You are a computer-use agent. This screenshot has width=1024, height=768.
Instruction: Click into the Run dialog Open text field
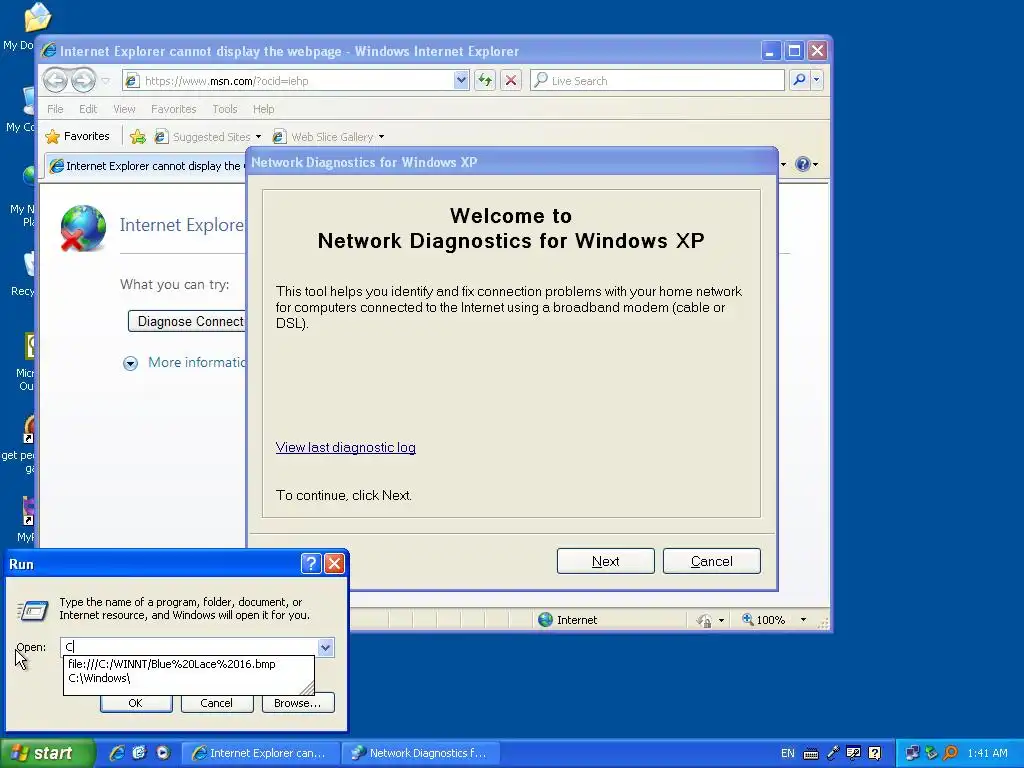pos(189,647)
